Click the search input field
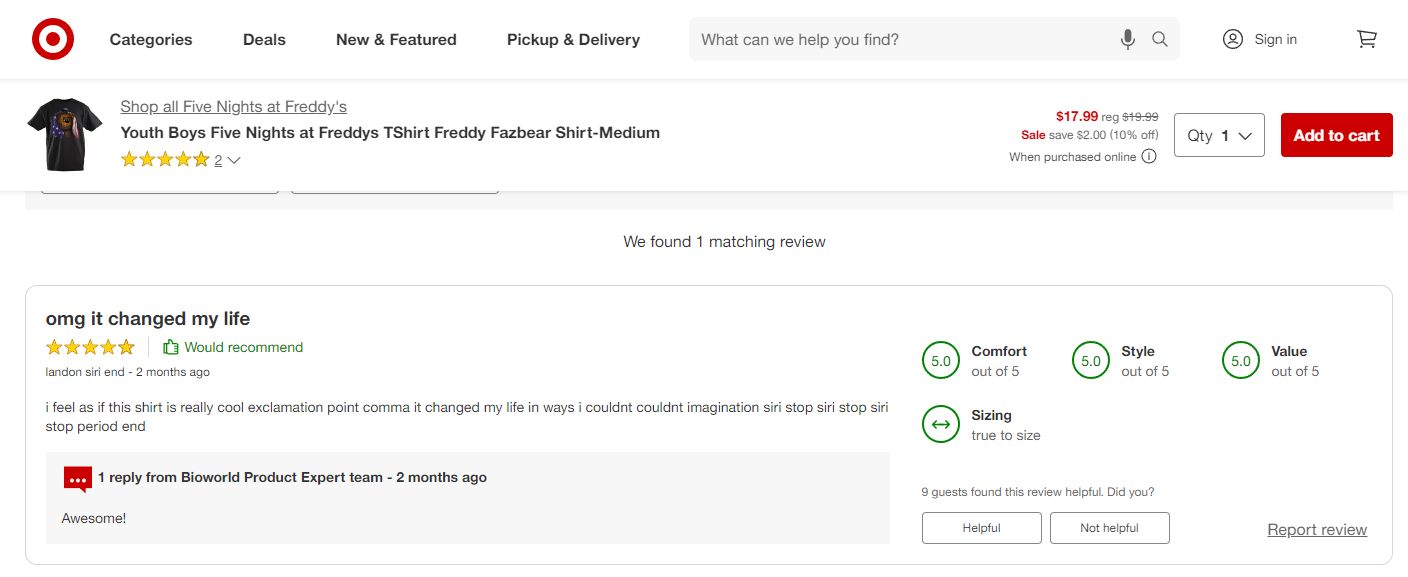 900,40
